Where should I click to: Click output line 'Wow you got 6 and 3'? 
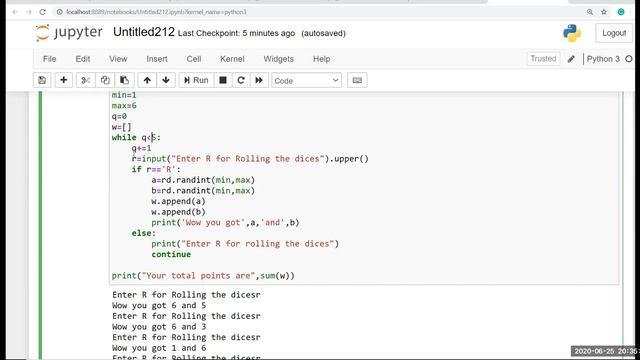[x=159, y=327]
